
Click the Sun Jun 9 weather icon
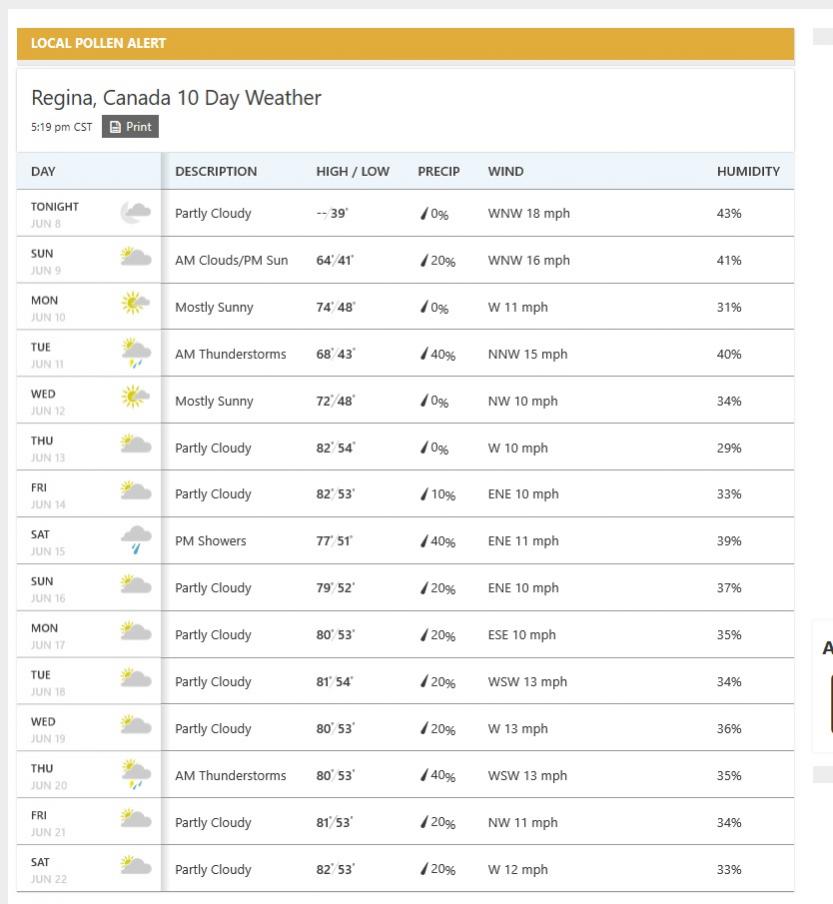click(x=135, y=260)
